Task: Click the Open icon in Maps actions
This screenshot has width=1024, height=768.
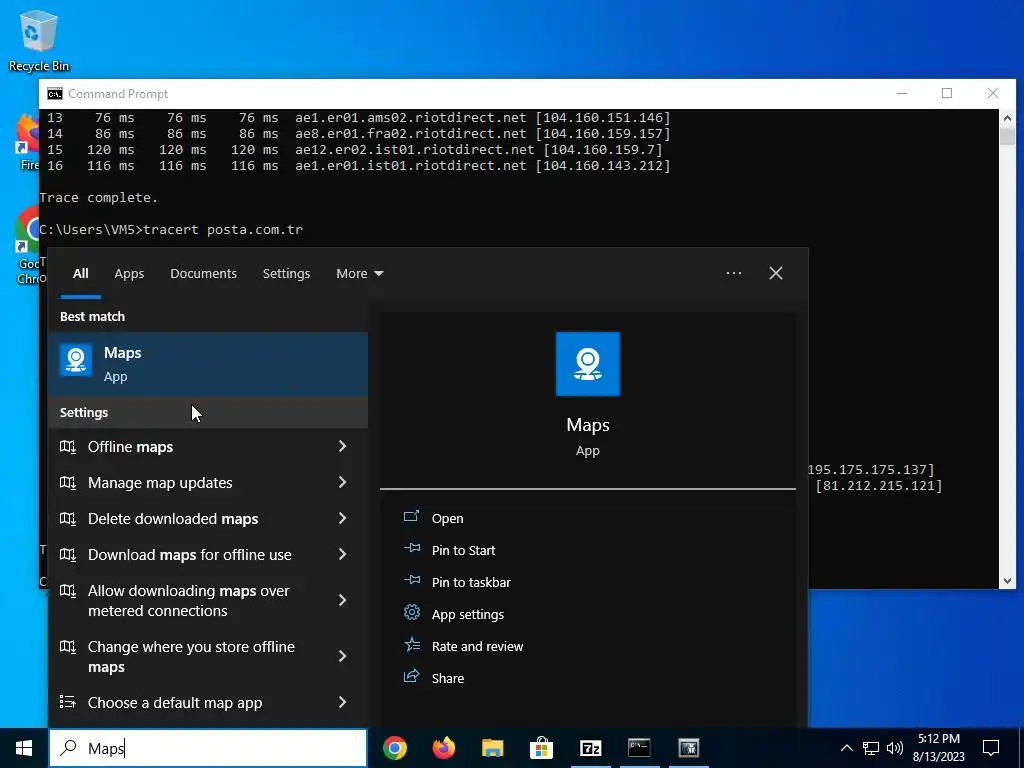Action: pyautogui.click(x=411, y=517)
